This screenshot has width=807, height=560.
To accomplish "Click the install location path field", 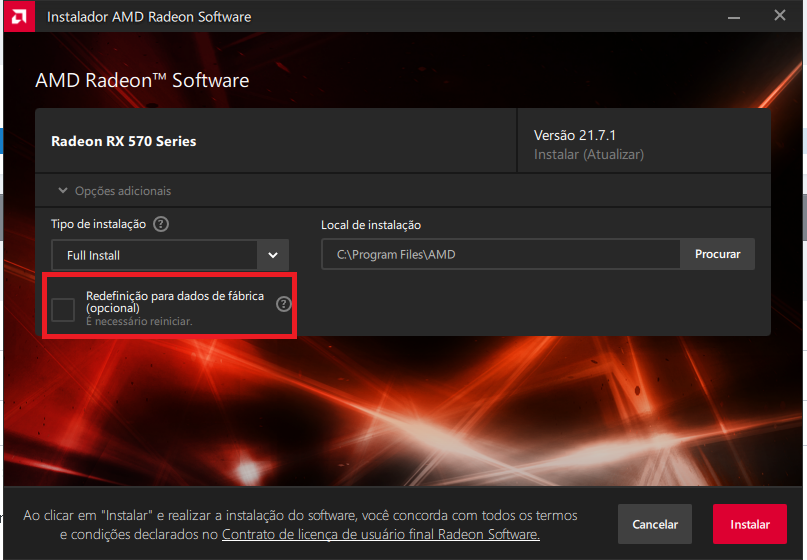I will (501, 254).
